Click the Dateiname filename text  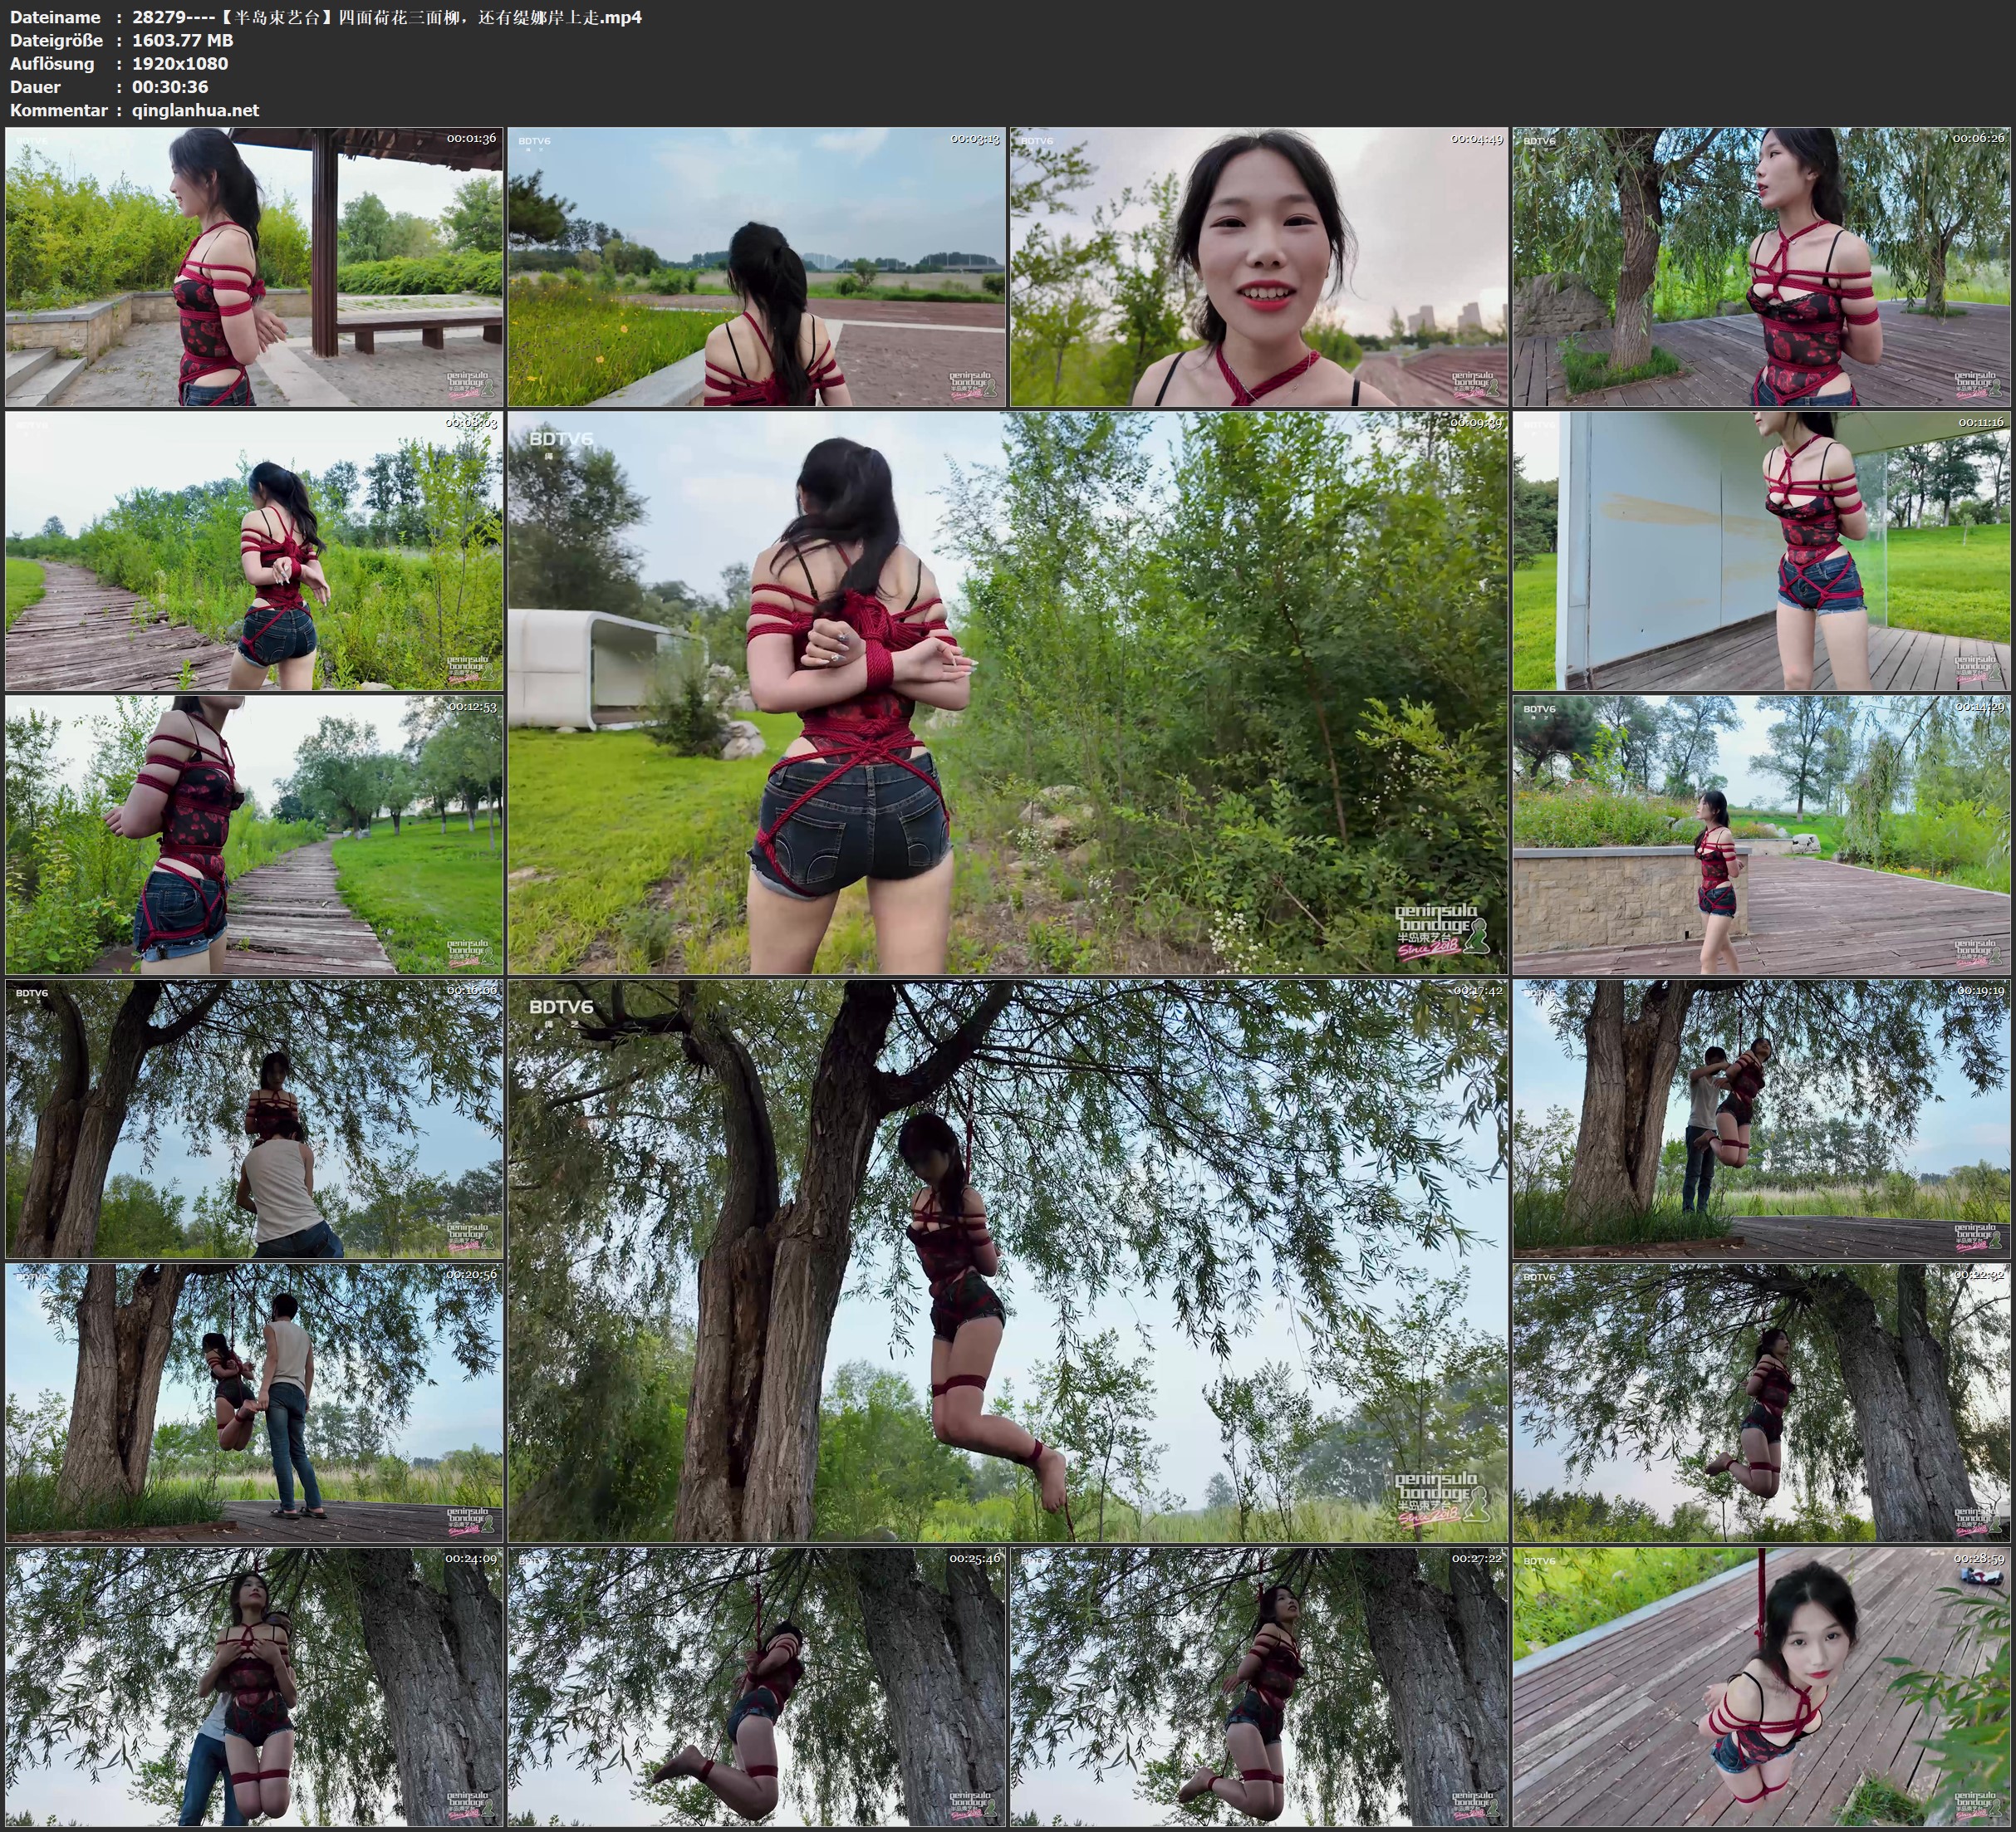pyautogui.click(x=386, y=17)
